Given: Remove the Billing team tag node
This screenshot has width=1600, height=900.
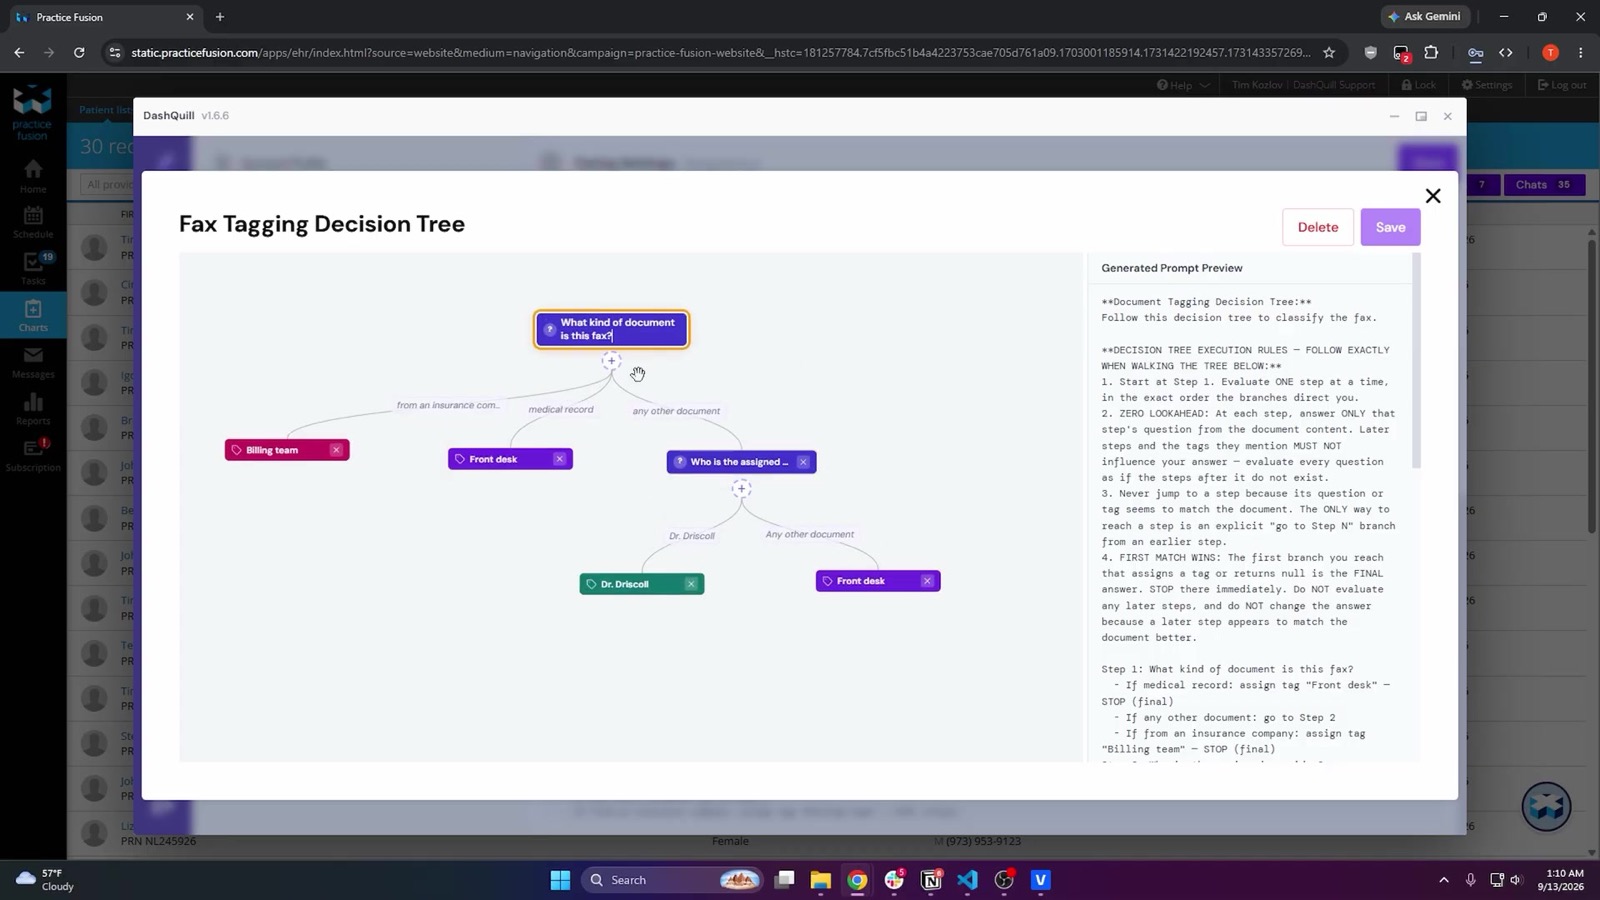Looking at the screenshot, I should 336,450.
